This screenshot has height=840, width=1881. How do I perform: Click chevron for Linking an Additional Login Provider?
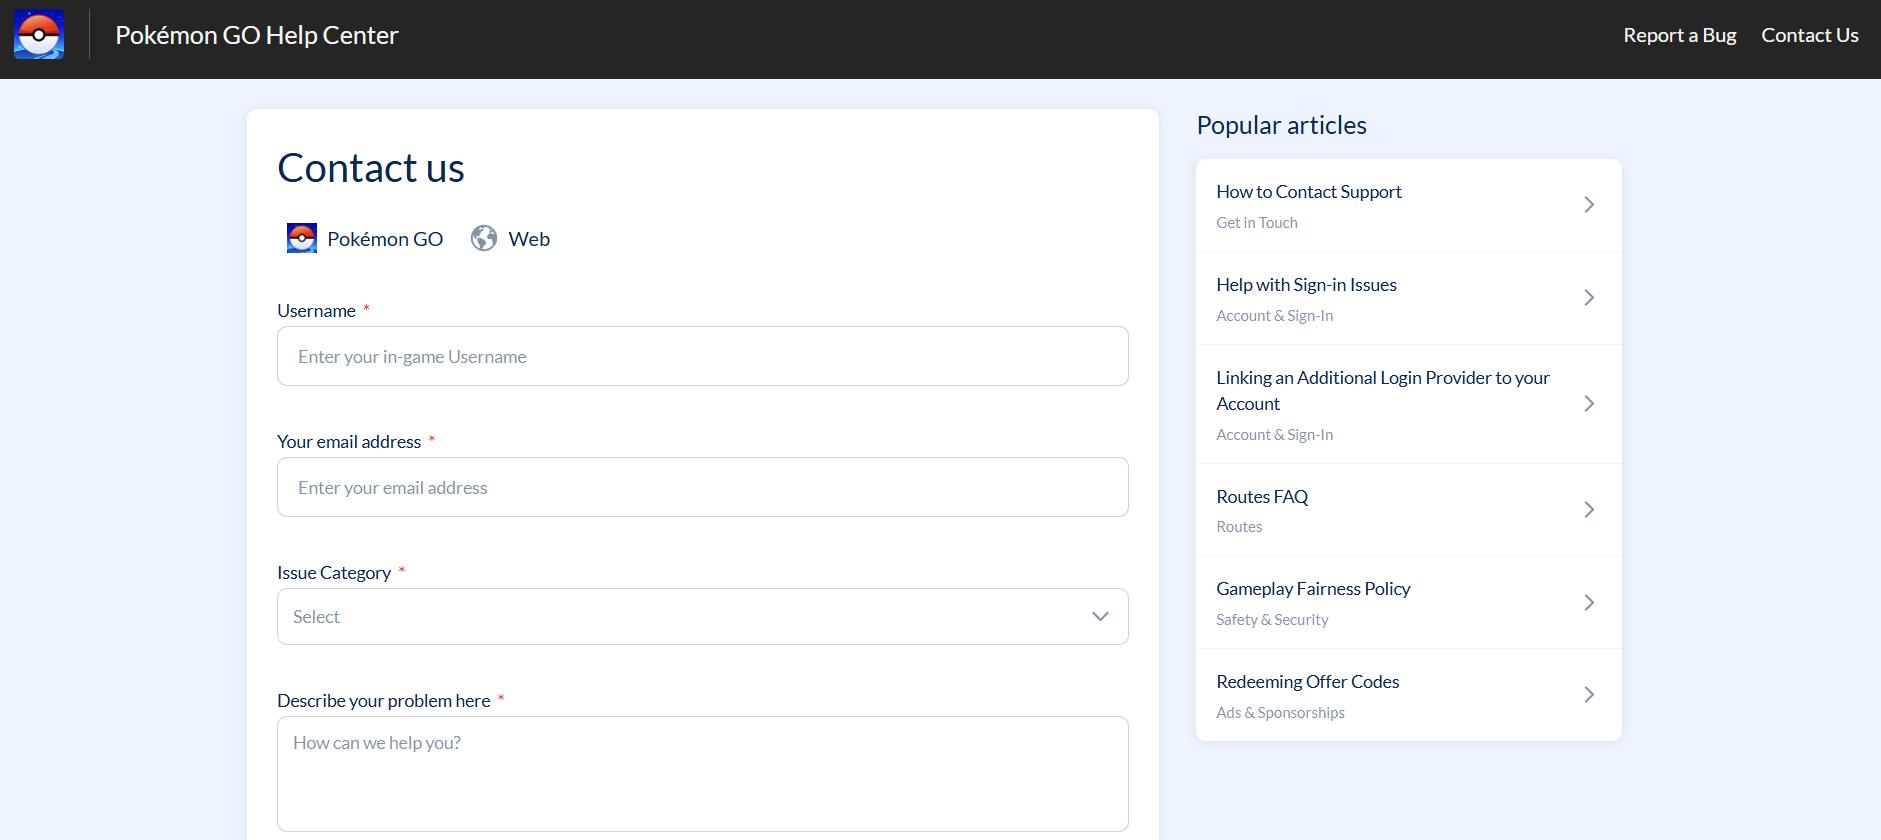[1589, 404]
